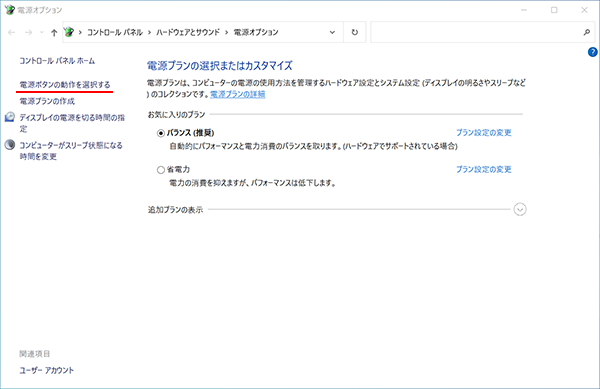600x389 pixels.
Task: Open プラン設定の変更 for バランス
Action: (484, 132)
